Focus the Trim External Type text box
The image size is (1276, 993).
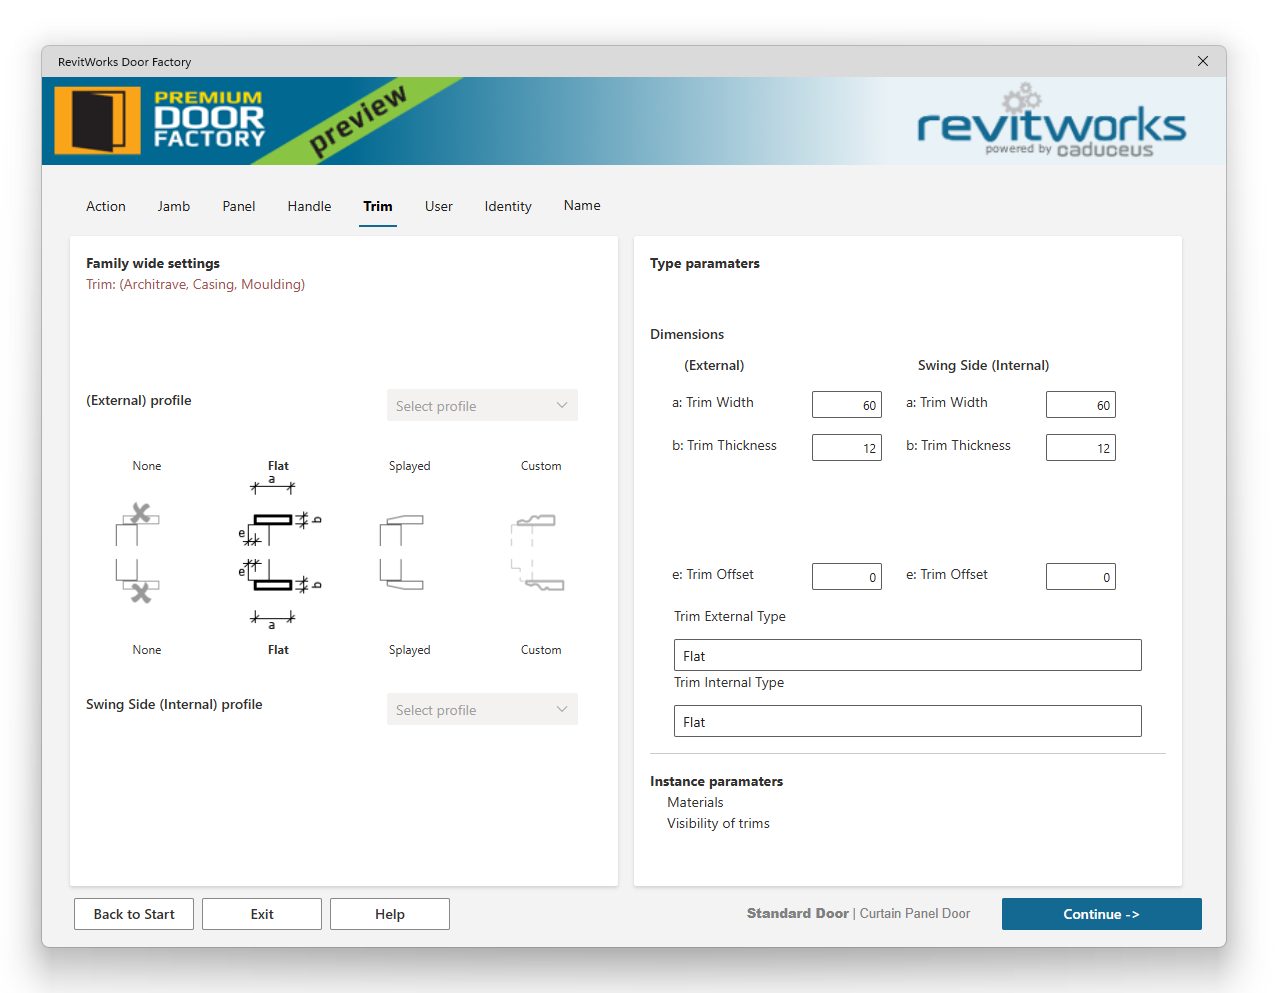click(x=907, y=655)
